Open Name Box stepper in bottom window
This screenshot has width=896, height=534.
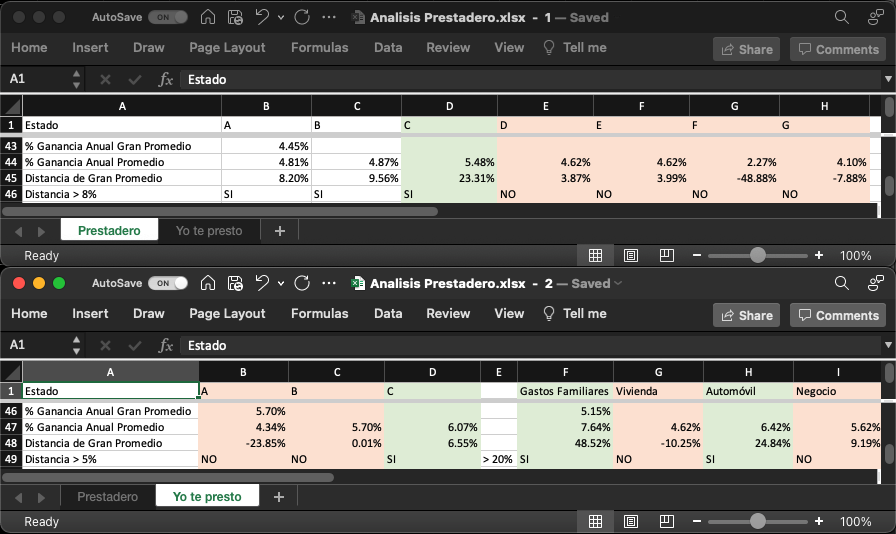pos(76,345)
